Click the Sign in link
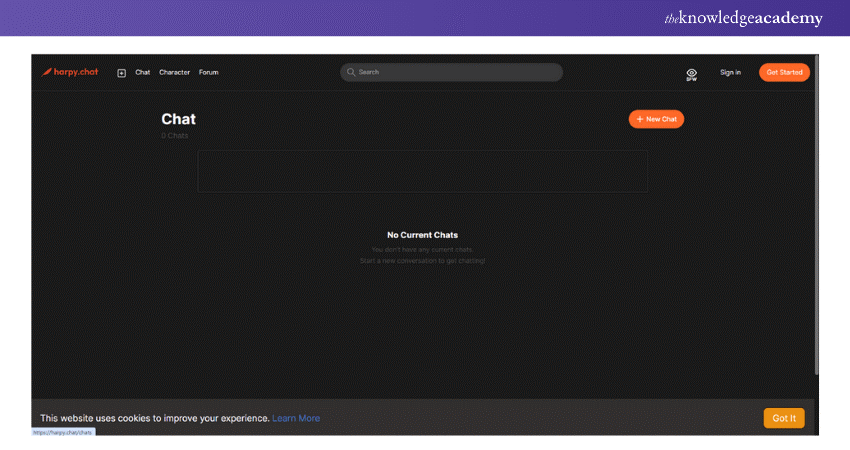The image size is (850, 450). 730,73
